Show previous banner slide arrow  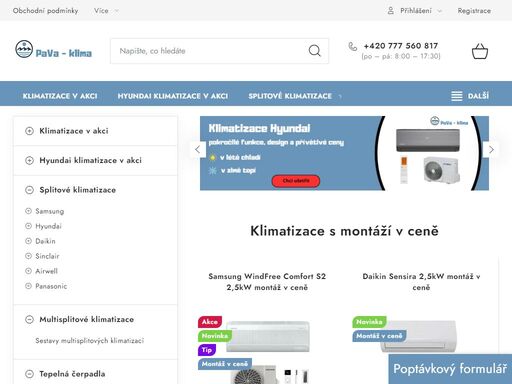coord(198,150)
